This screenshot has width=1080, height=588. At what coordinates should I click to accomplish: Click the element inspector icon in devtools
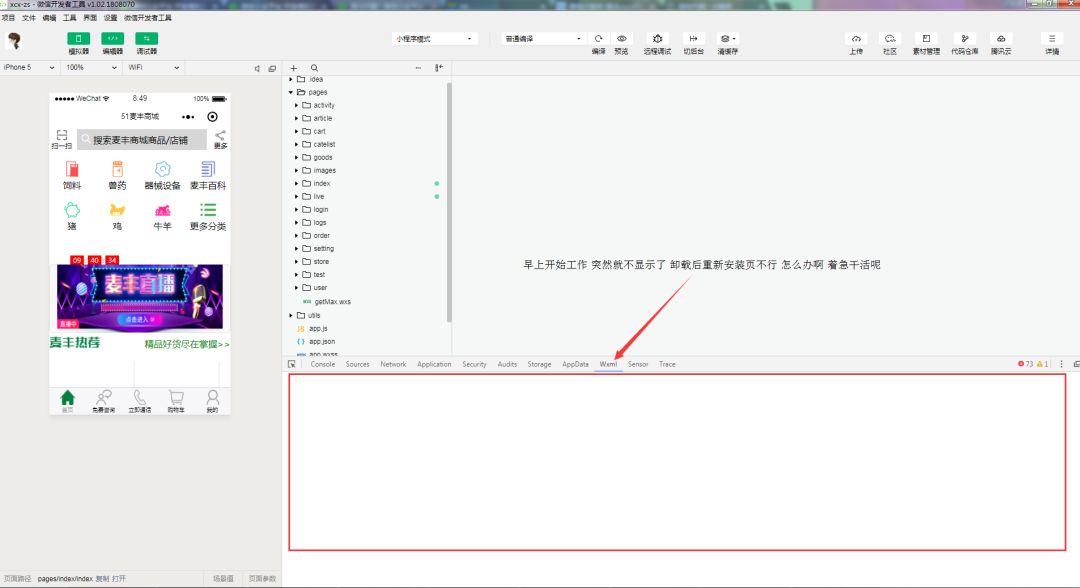coord(292,364)
